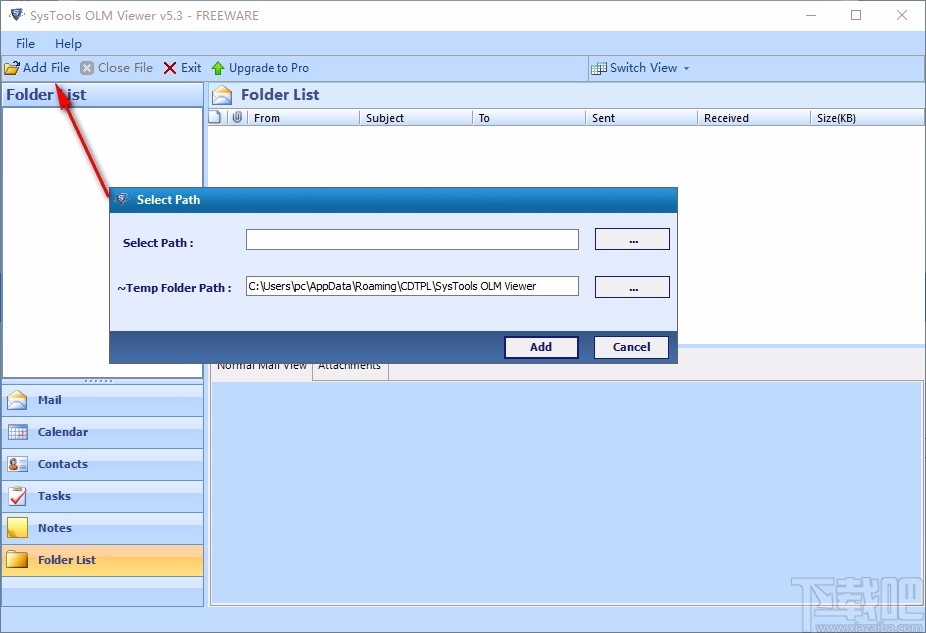Select the Folder List sidebar icon
The width and height of the screenshot is (926, 633).
coord(17,560)
